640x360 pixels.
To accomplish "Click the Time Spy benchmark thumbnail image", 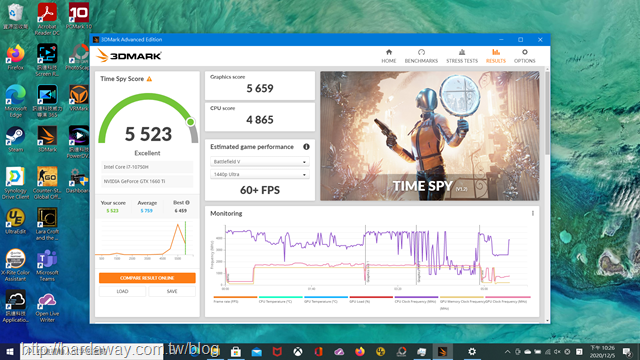I will point(429,136).
